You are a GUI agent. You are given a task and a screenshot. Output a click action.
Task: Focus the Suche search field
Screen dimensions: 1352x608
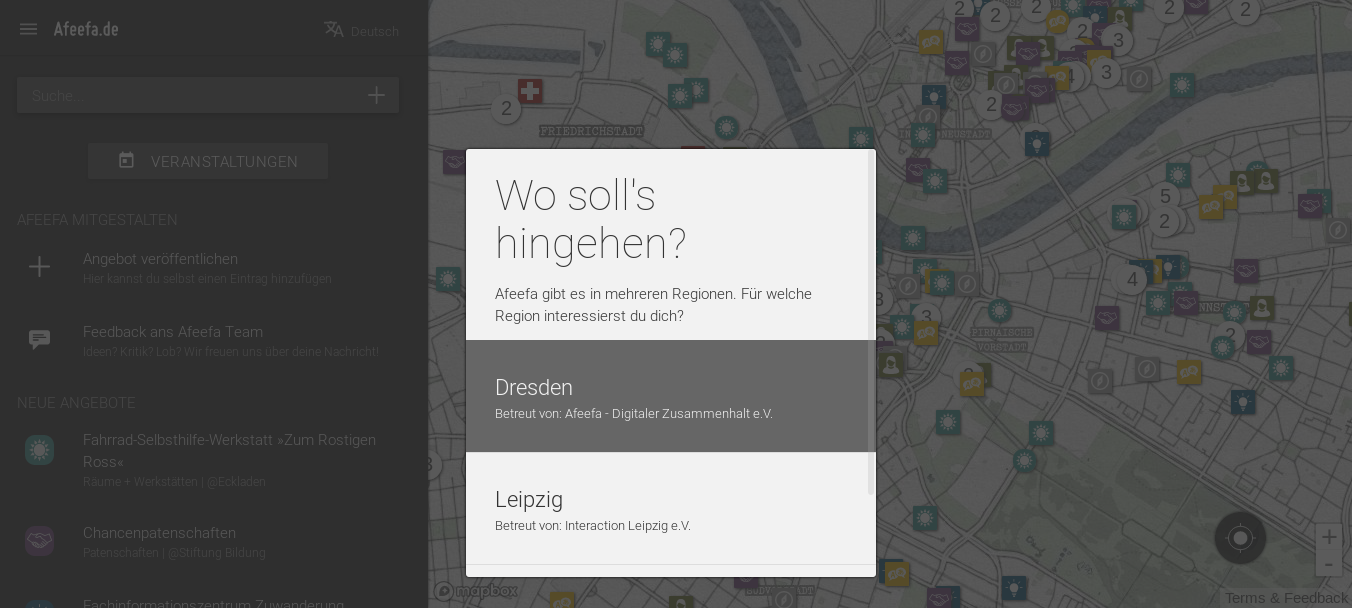190,96
